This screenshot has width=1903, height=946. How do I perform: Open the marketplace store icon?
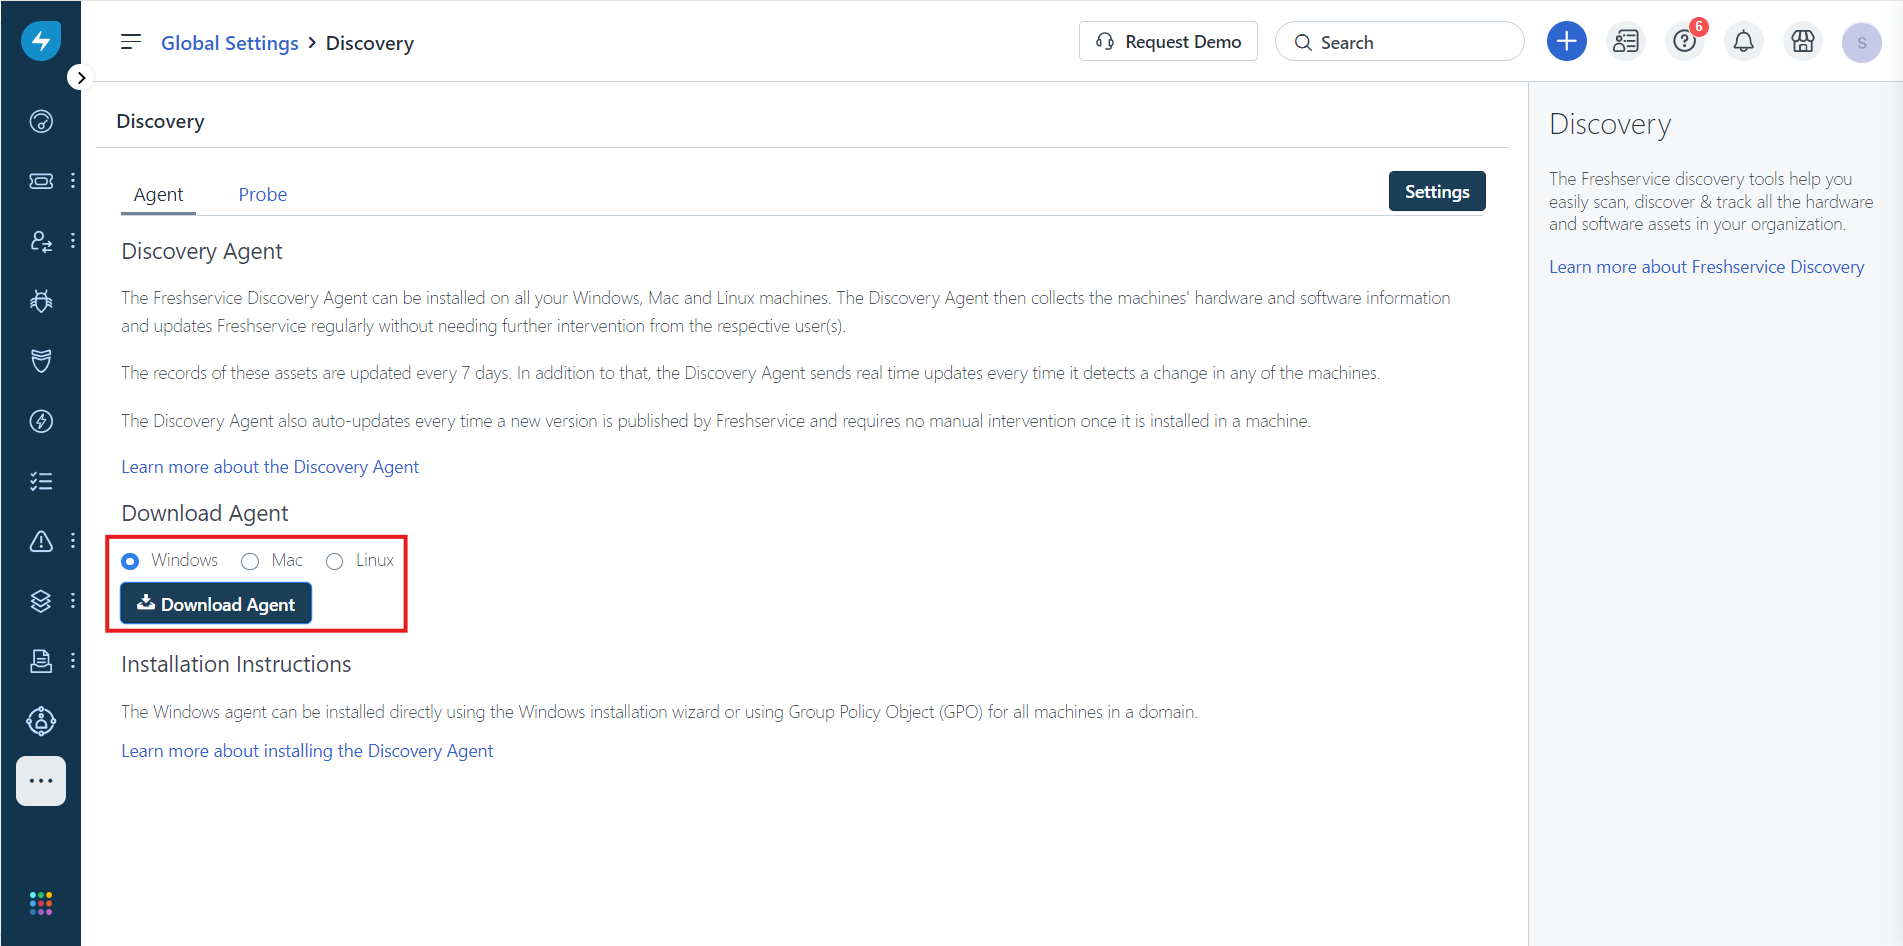1803,42
